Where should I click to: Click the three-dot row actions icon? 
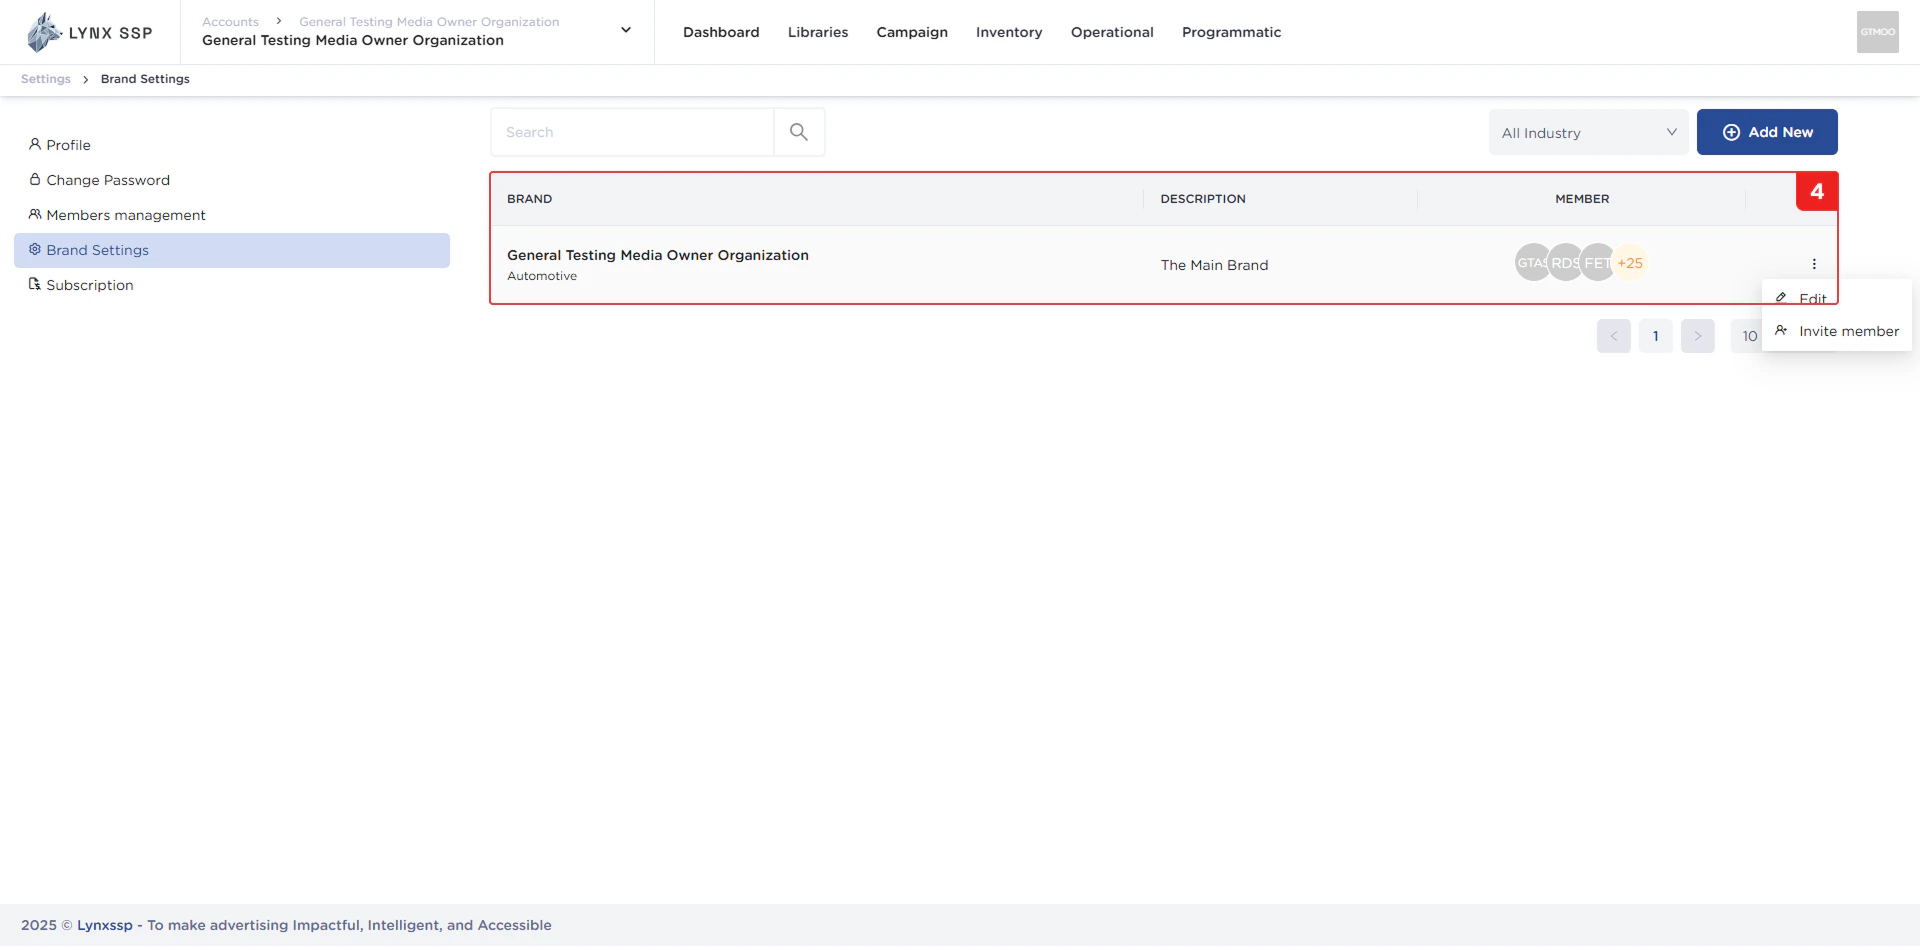[x=1814, y=264]
